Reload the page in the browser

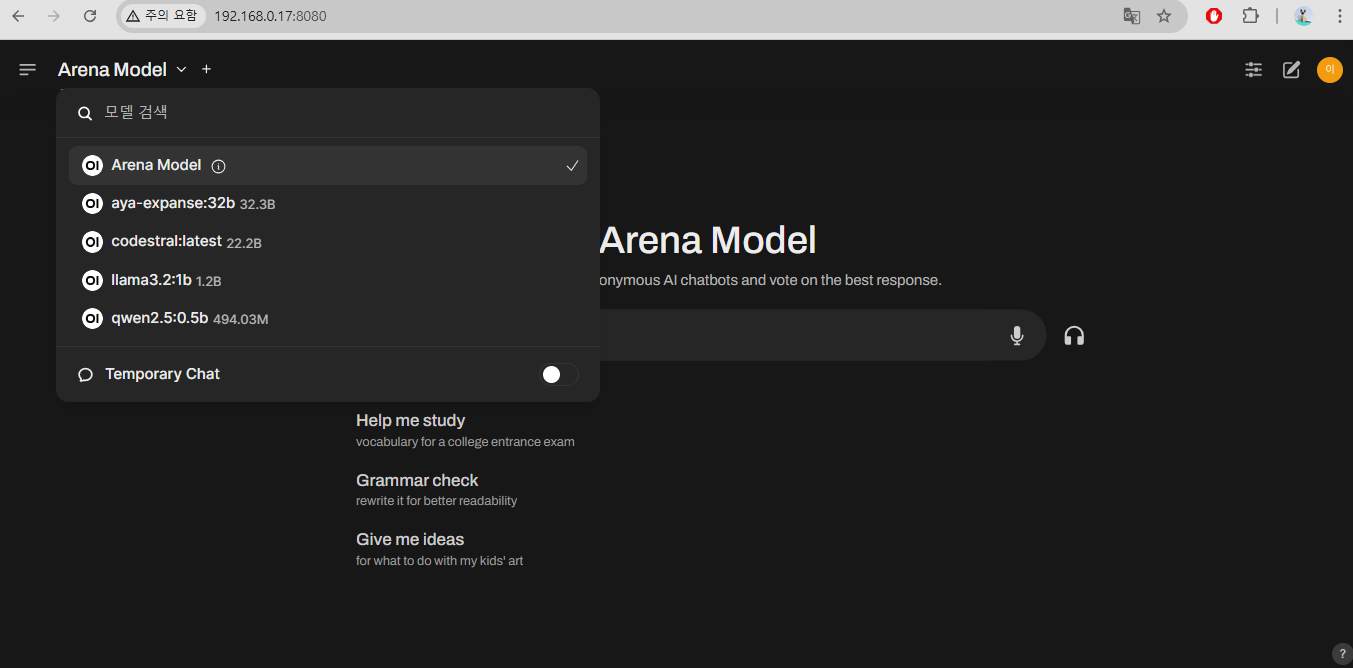[90, 16]
